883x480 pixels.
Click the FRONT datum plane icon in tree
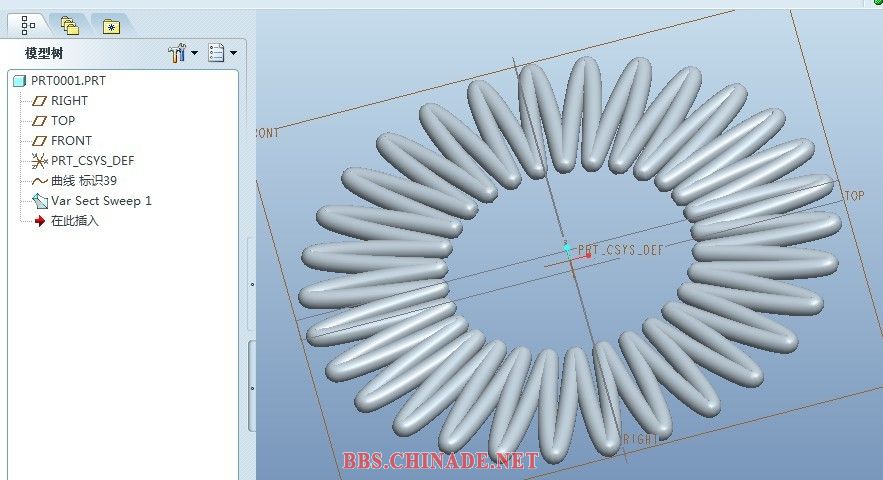point(40,141)
